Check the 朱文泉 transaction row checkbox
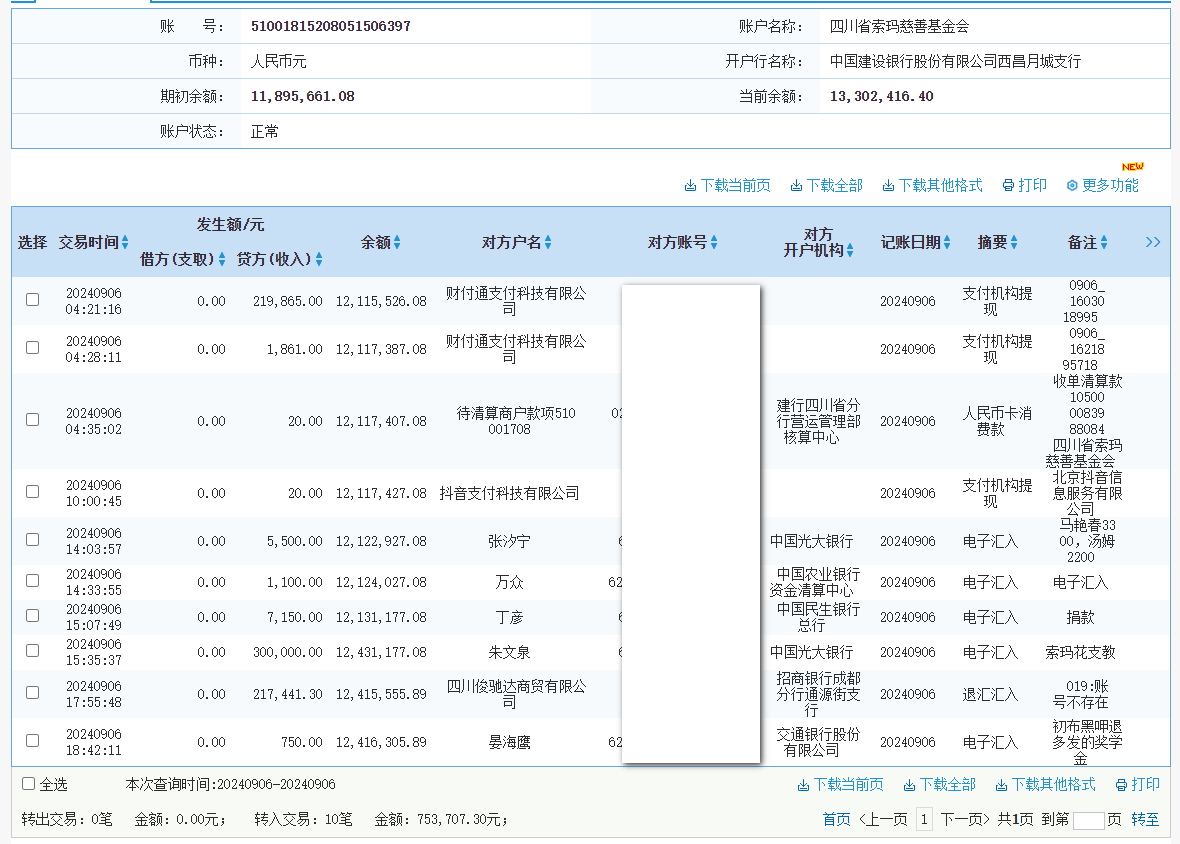This screenshot has width=1180, height=844. (32, 651)
